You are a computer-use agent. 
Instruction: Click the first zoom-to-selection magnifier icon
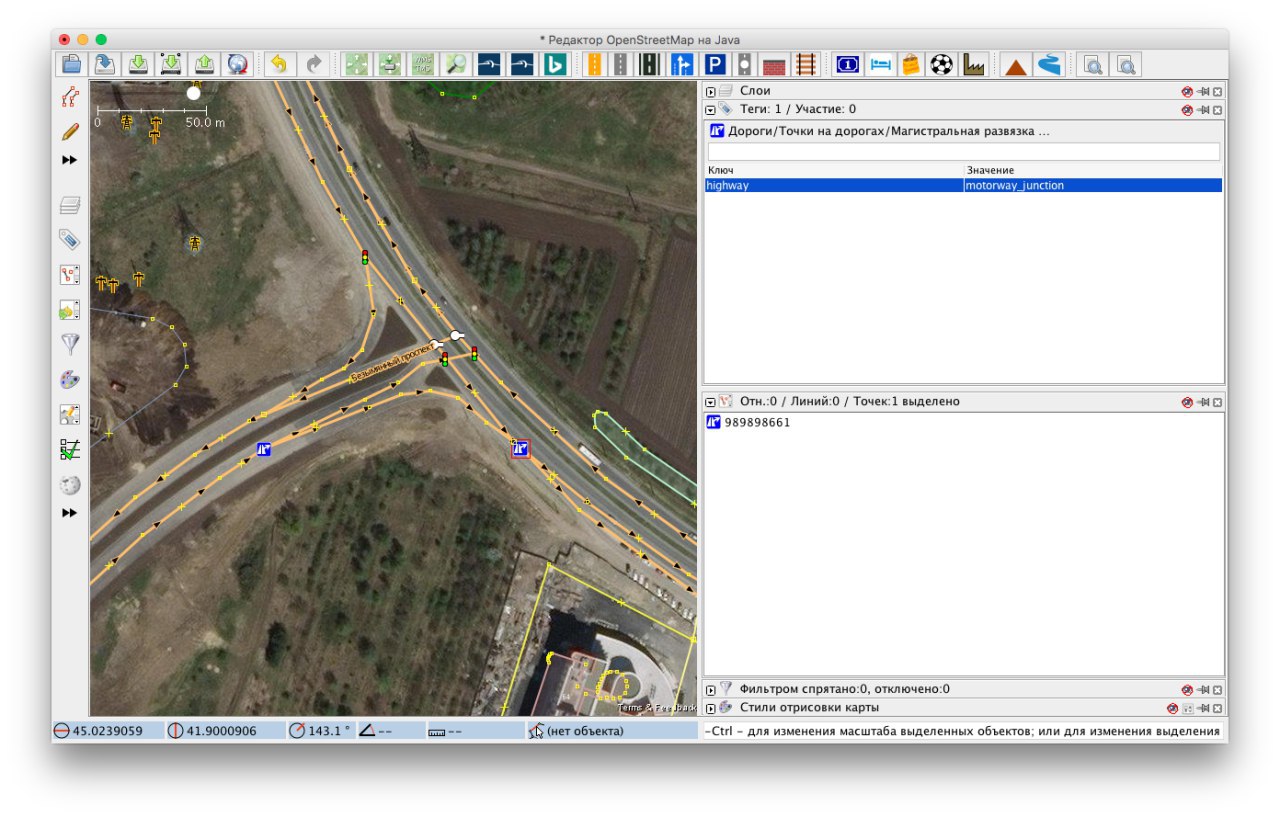(1094, 65)
